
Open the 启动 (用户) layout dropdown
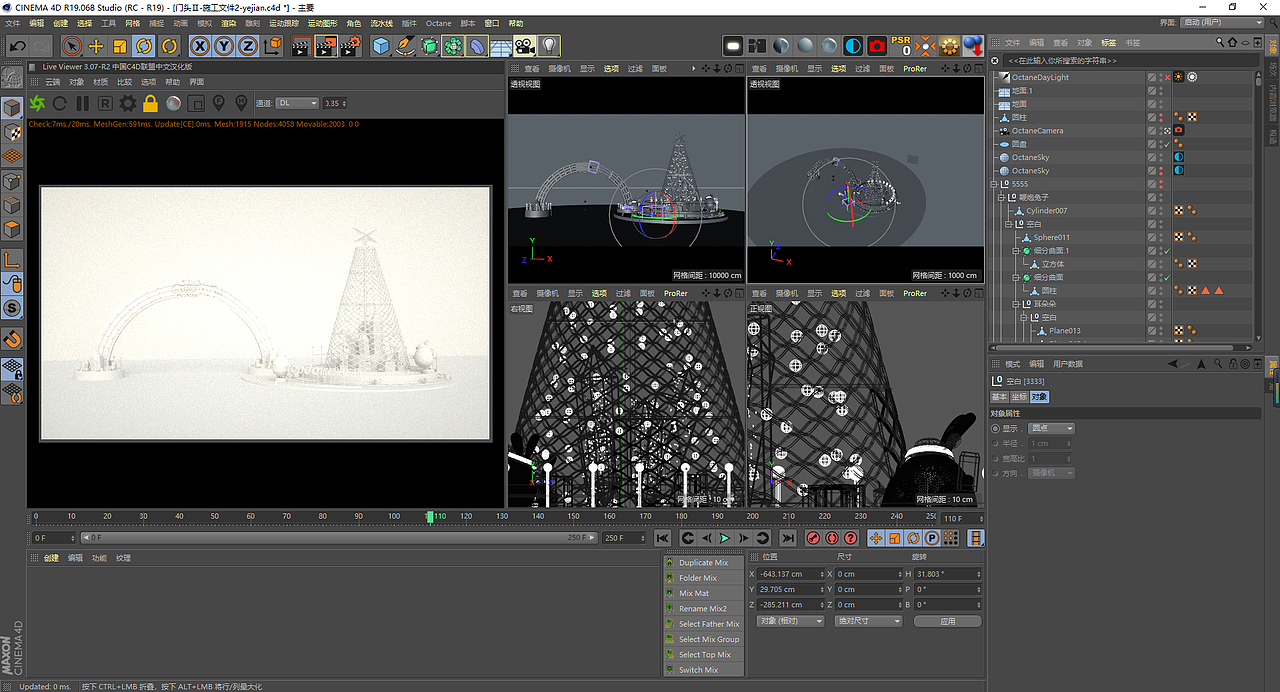pyautogui.click(x=1222, y=22)
